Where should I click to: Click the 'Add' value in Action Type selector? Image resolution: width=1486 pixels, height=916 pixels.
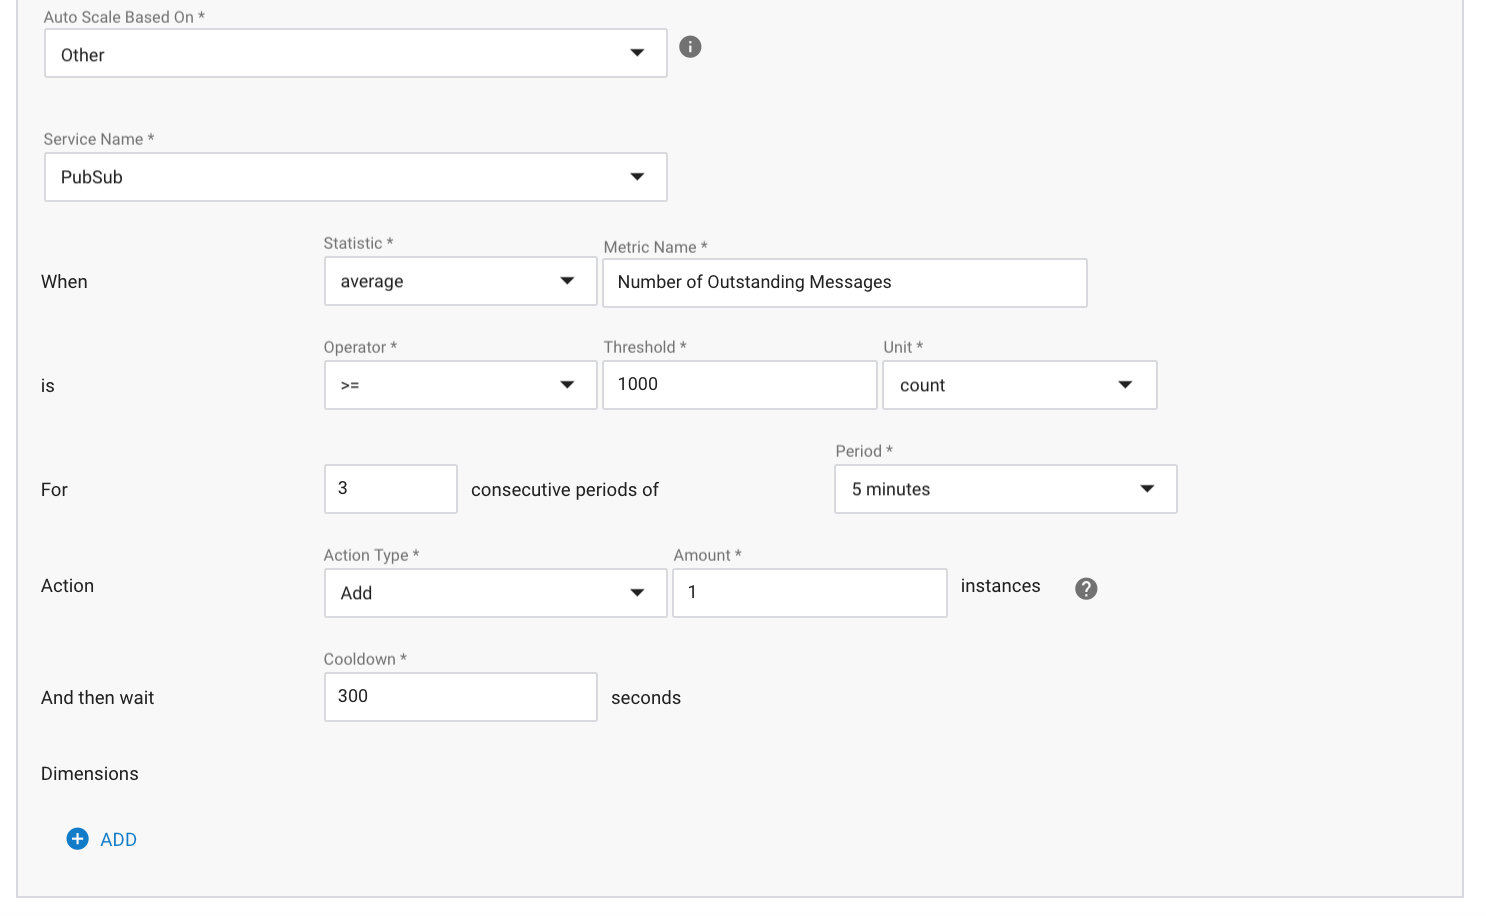point(357,593)
